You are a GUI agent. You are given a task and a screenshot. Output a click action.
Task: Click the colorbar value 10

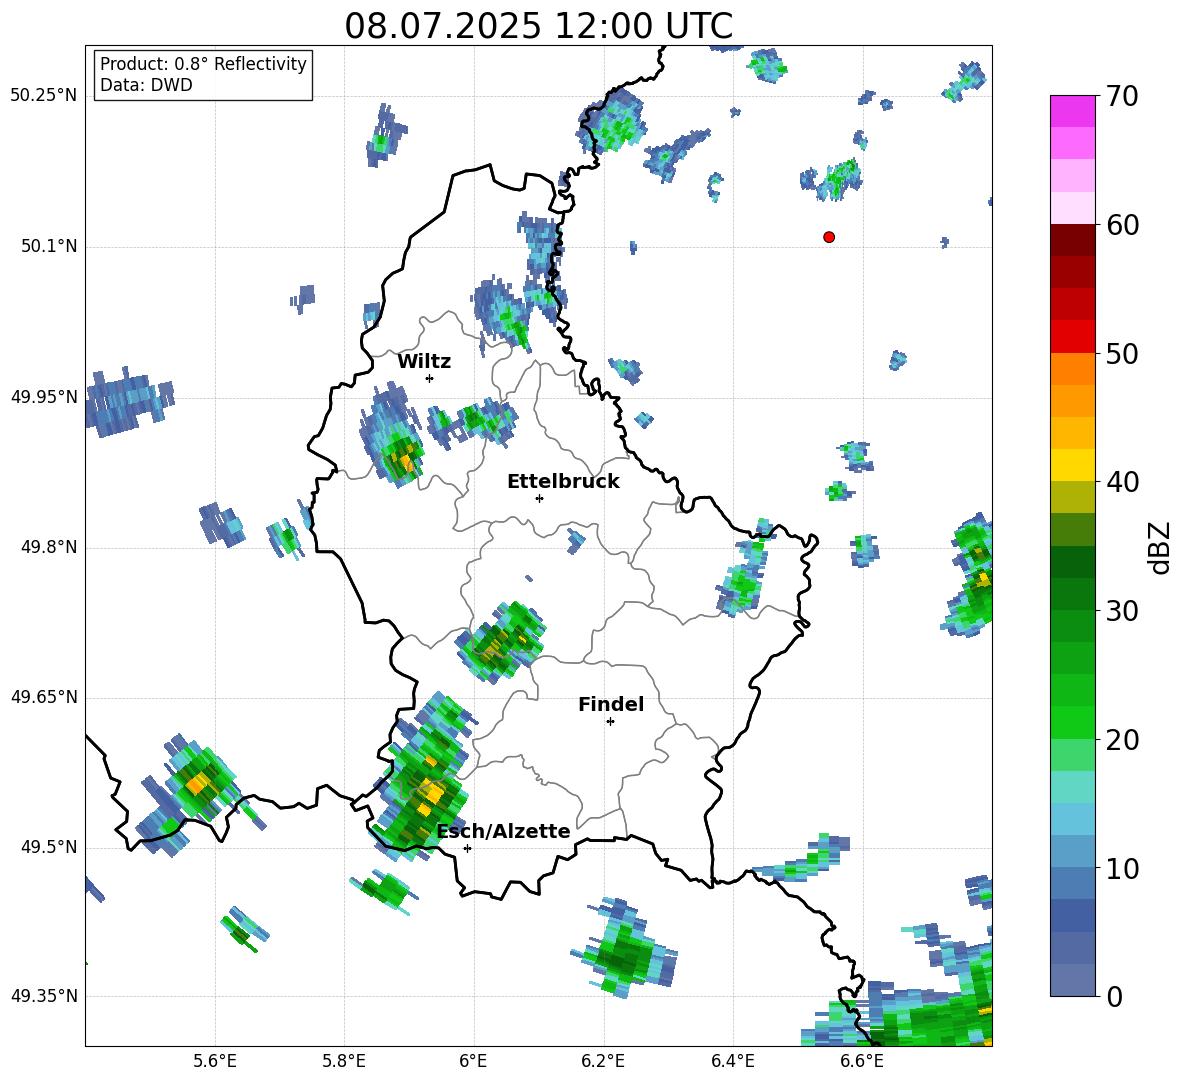point(1122,868)
